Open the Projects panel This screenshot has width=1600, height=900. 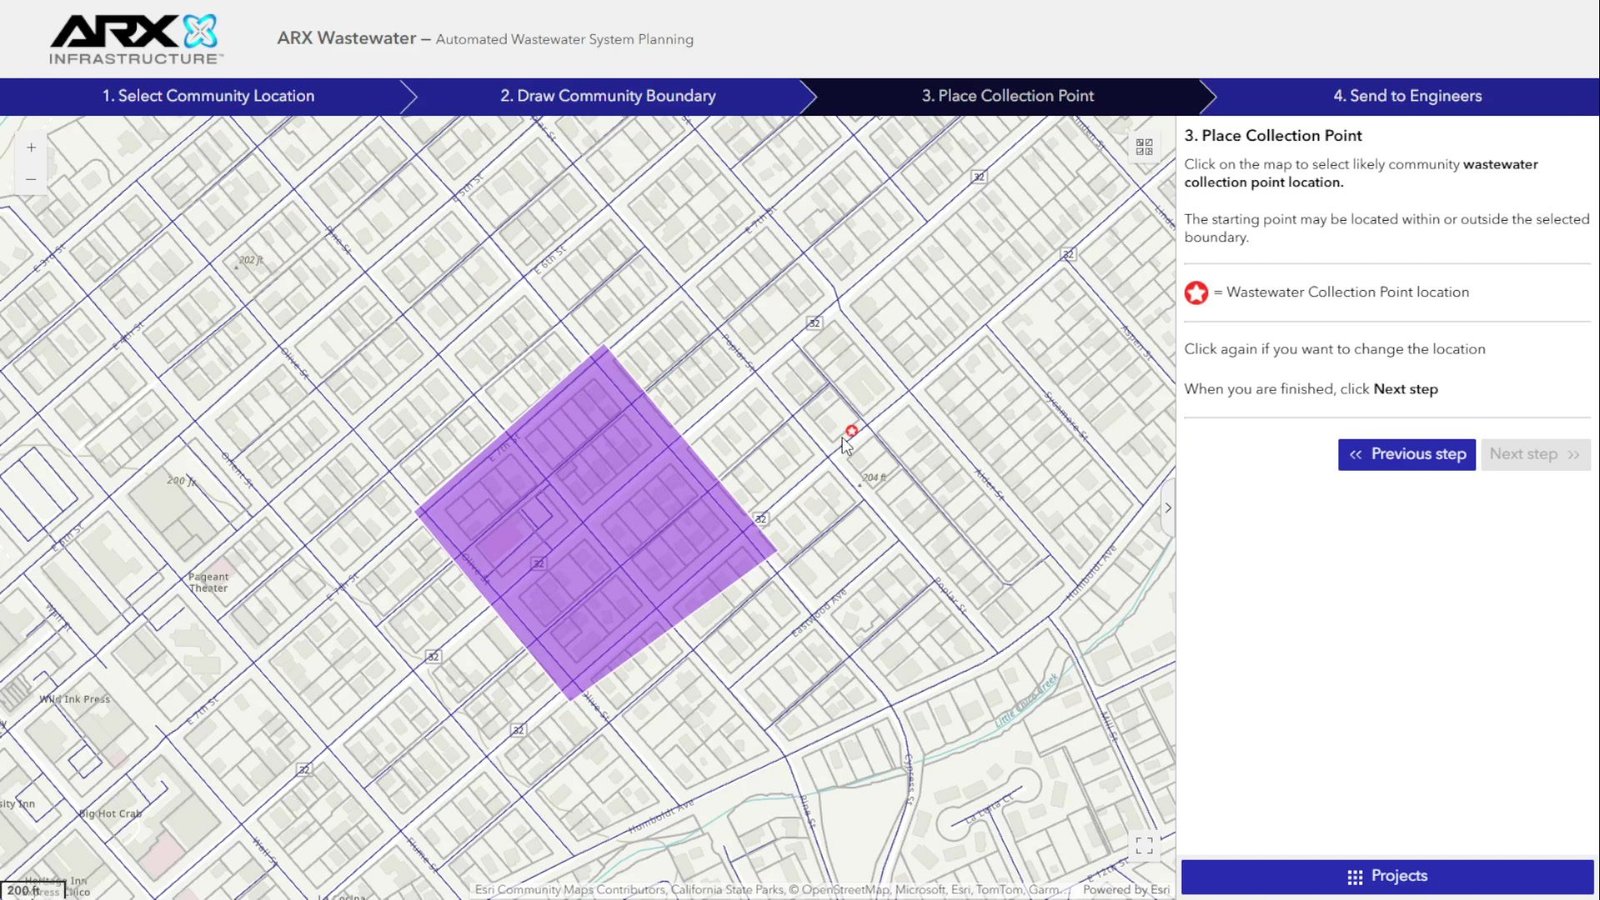1387,876
